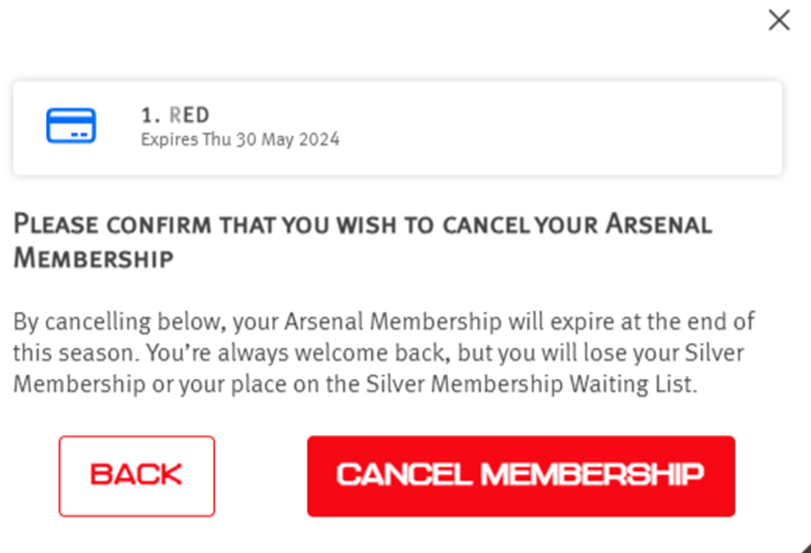Screen dimensions: 811x553
Task: Close the cancellation dialog with the X
Action: [779, 20]
